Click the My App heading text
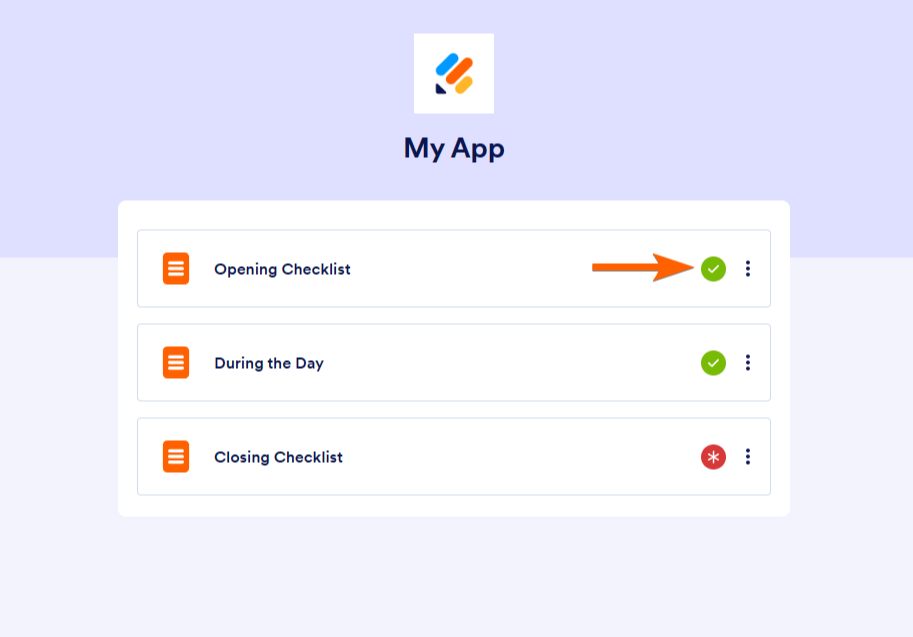This screenshot has width=913, height=637. [x=454, y=148]
